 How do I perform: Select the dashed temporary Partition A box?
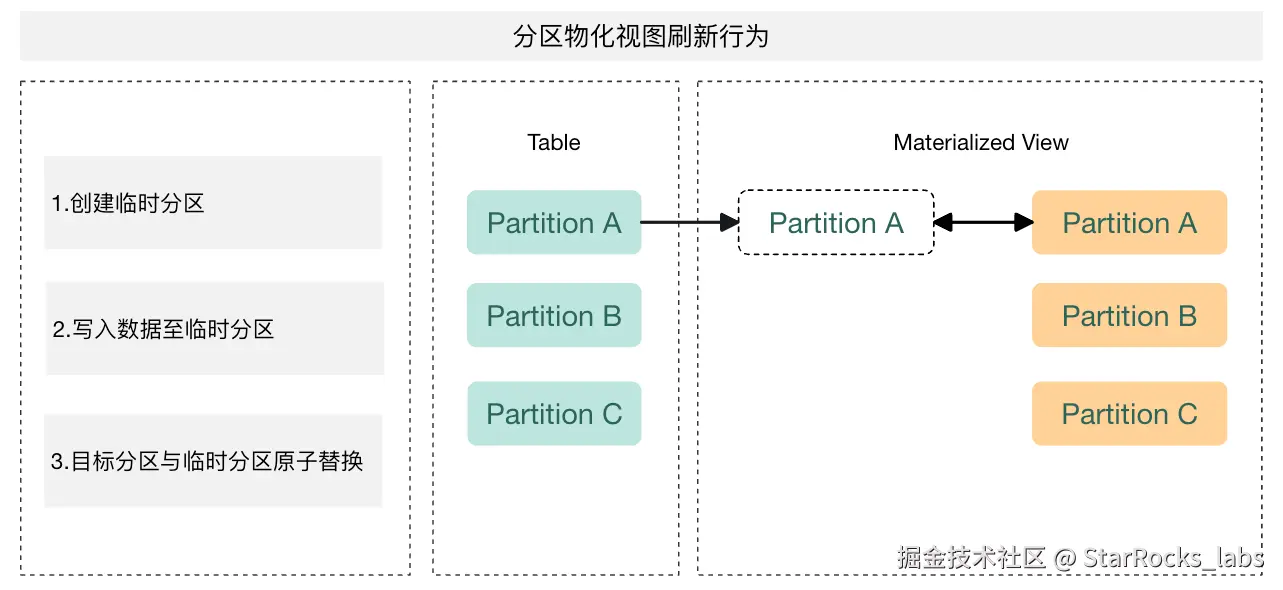[x=835, y=223]
